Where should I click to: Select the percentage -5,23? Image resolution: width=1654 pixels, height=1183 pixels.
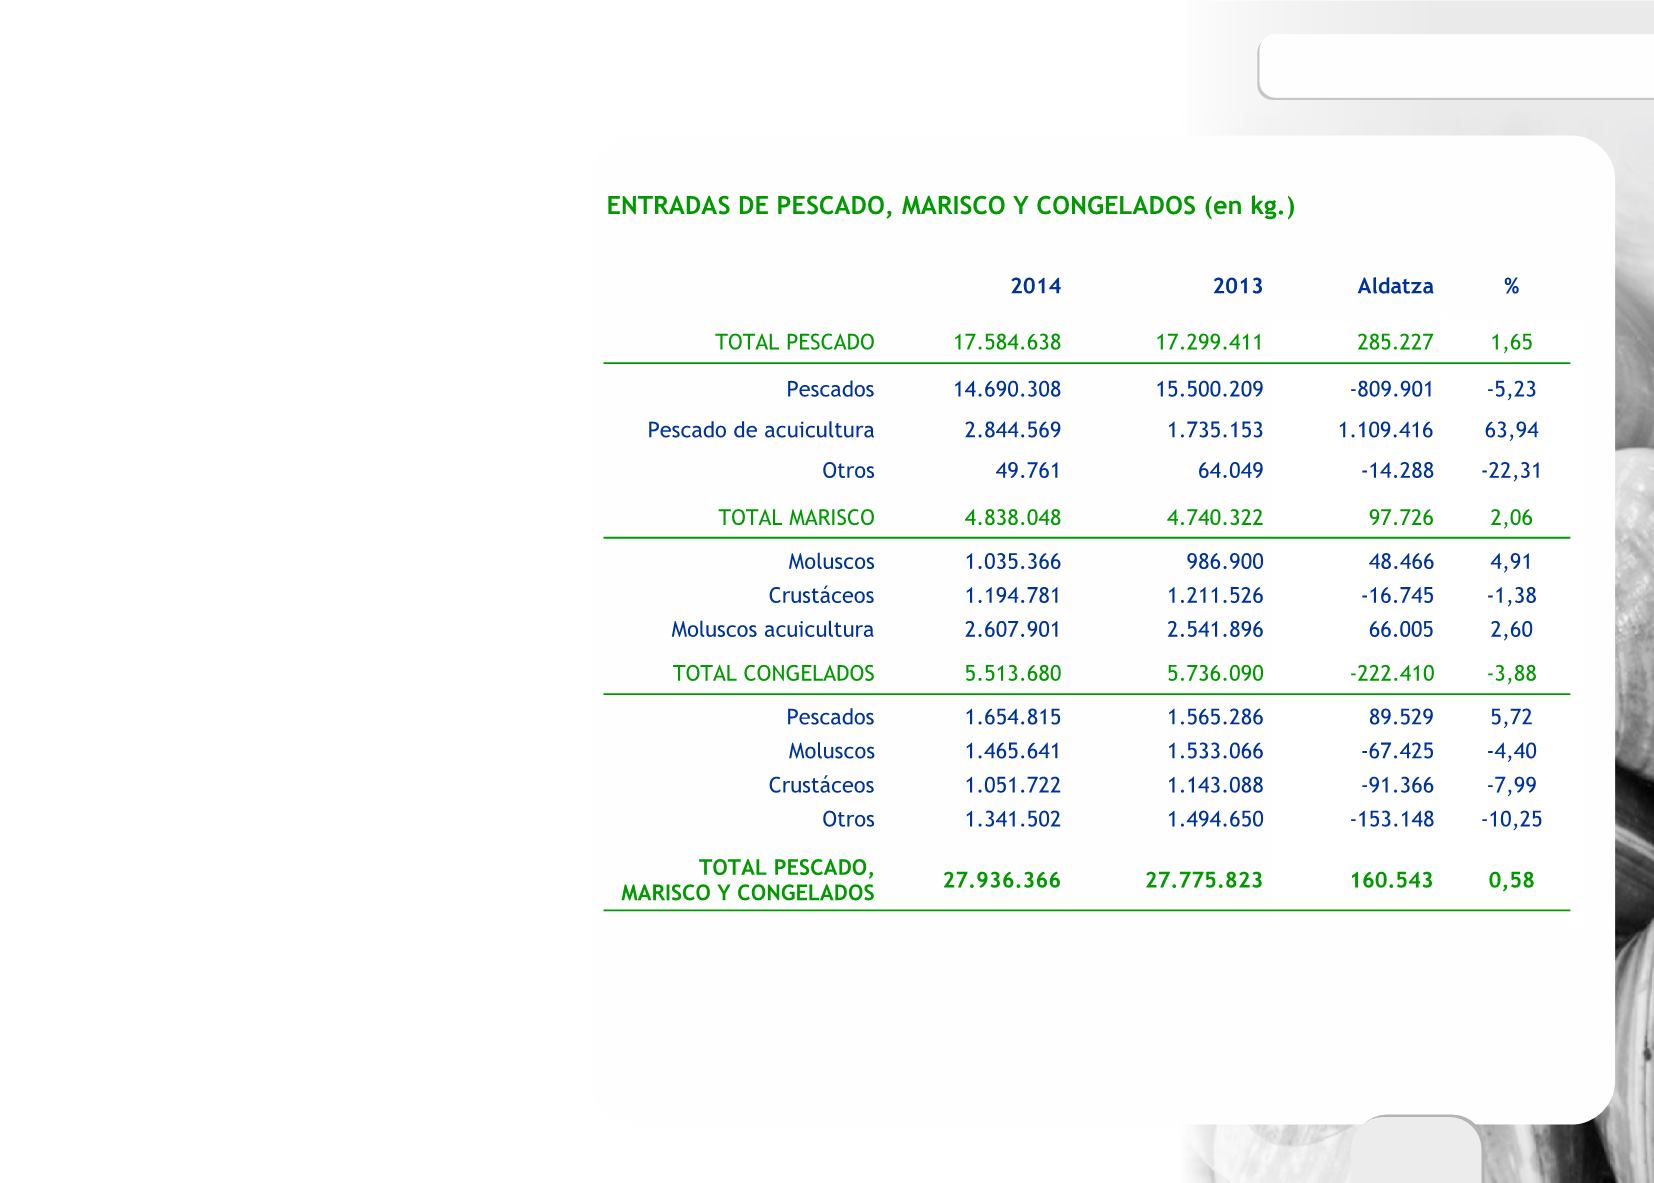1512,389
